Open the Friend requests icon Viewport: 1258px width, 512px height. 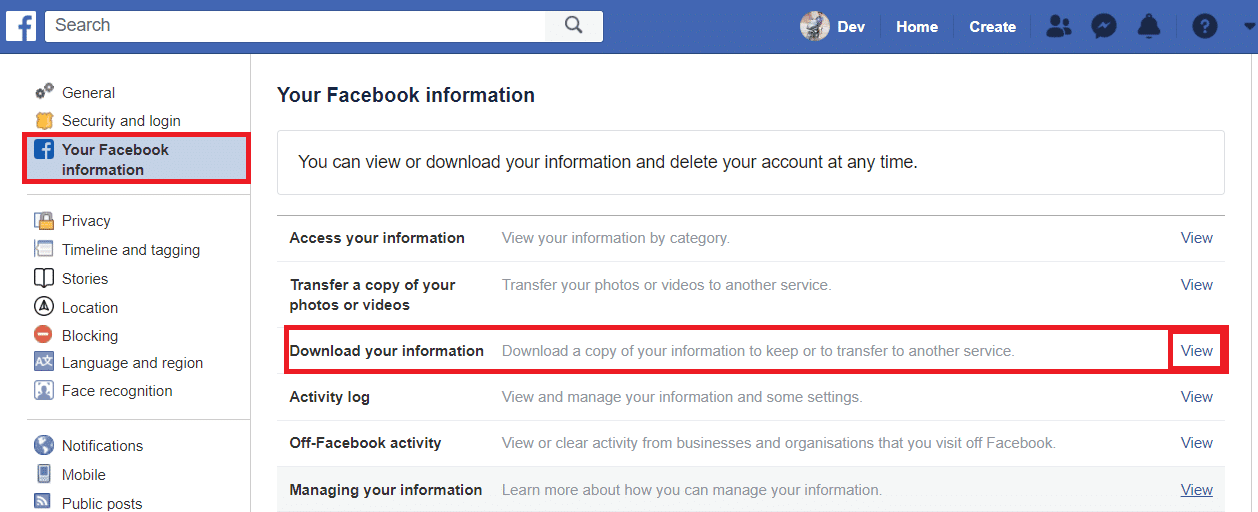[x=1057, y=27]
